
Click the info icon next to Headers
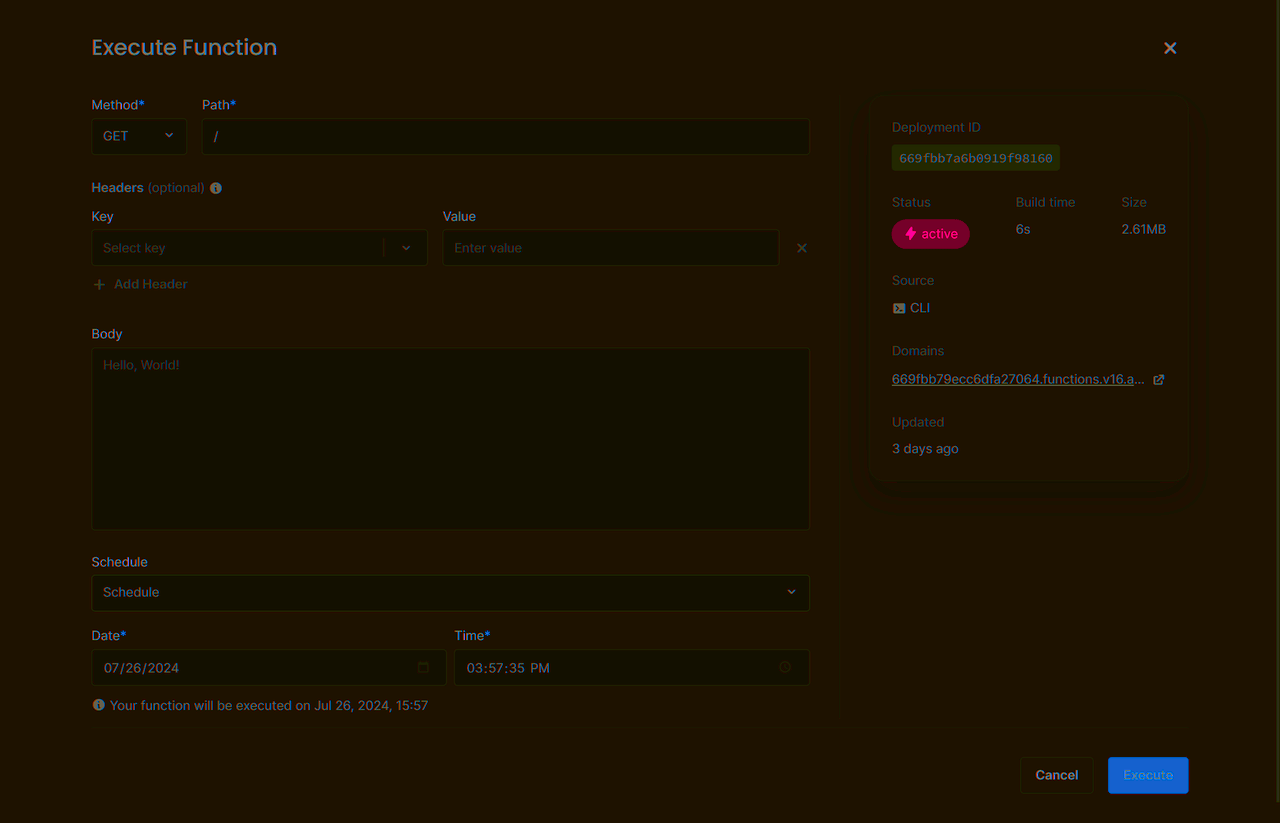(x=215, y=187)
